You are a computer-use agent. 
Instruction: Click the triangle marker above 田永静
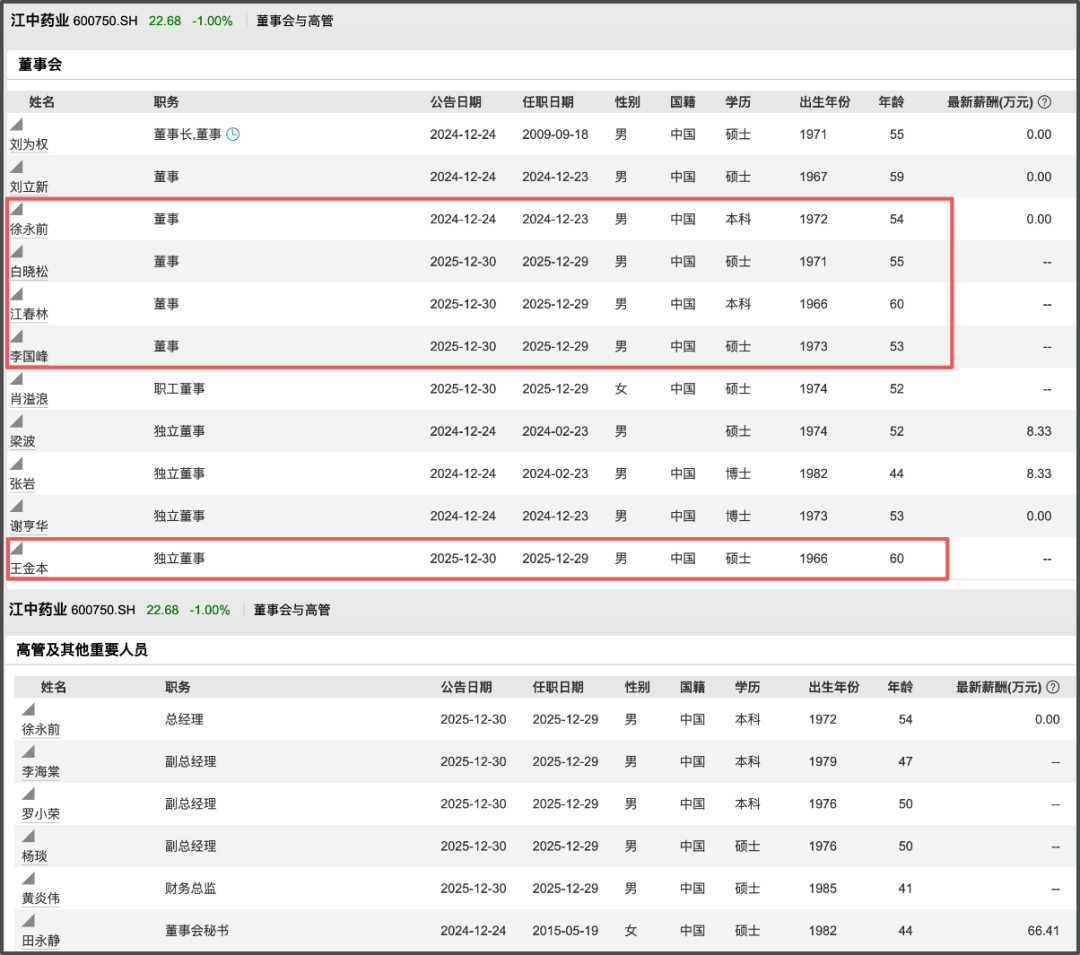[28, 920]
